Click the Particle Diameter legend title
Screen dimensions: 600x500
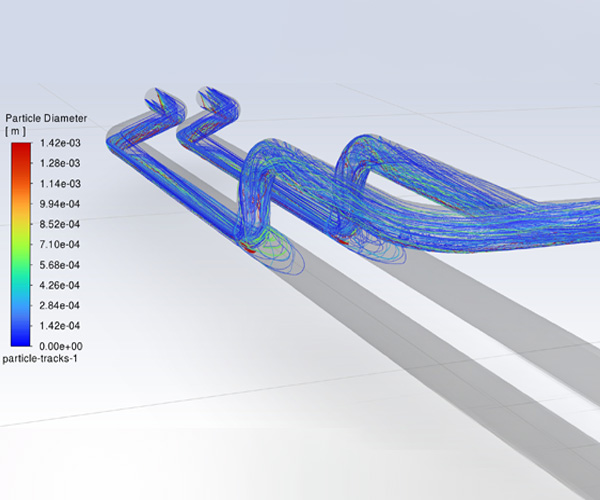pyautogui.click(x=46, y=118)
